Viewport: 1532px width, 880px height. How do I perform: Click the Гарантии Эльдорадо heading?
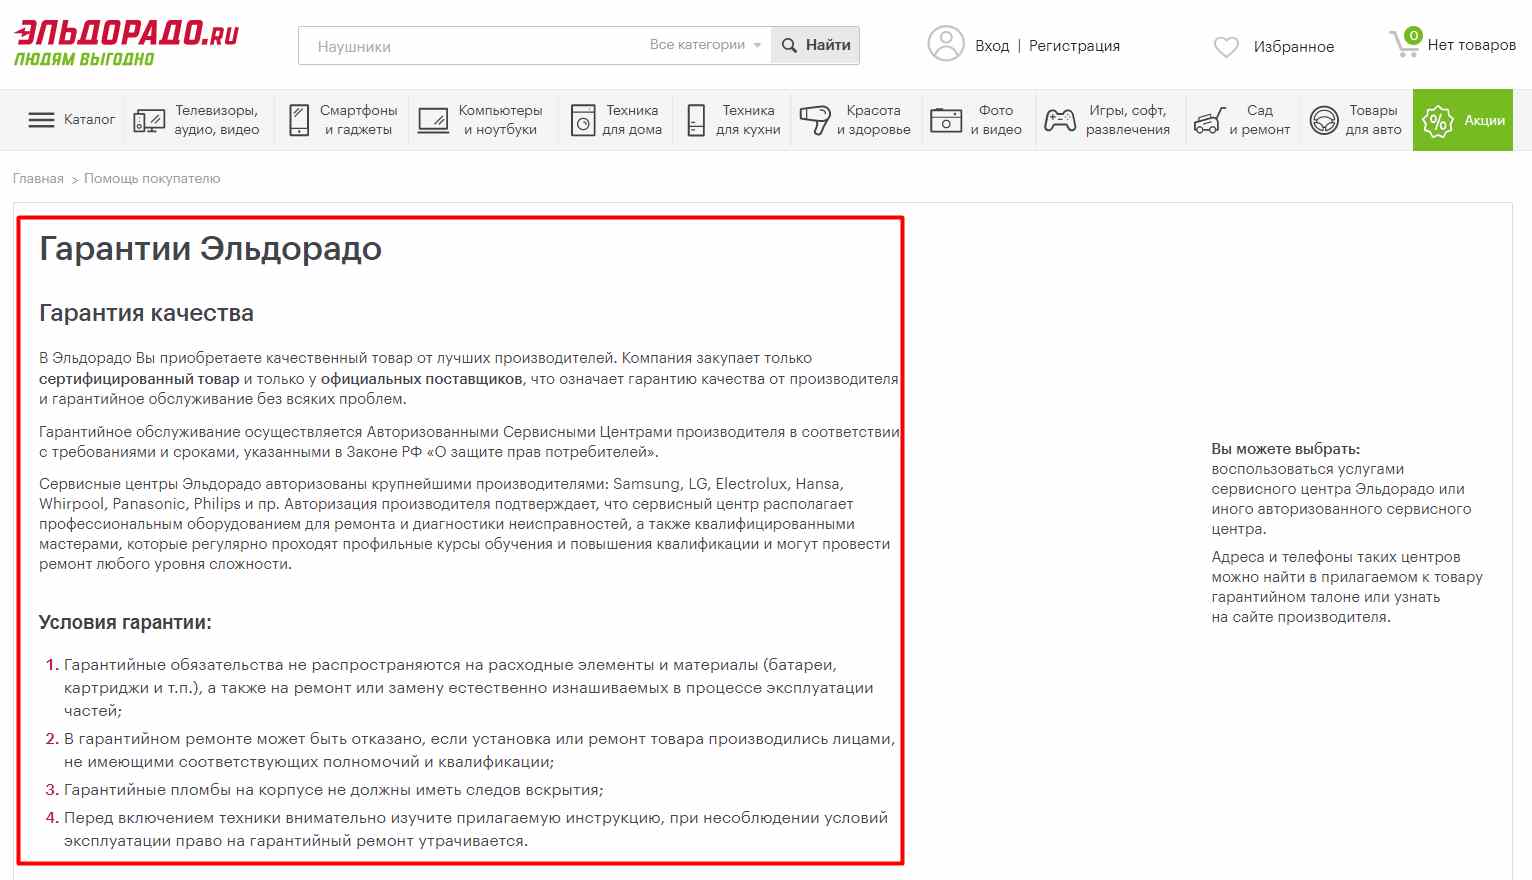(210, 249)
